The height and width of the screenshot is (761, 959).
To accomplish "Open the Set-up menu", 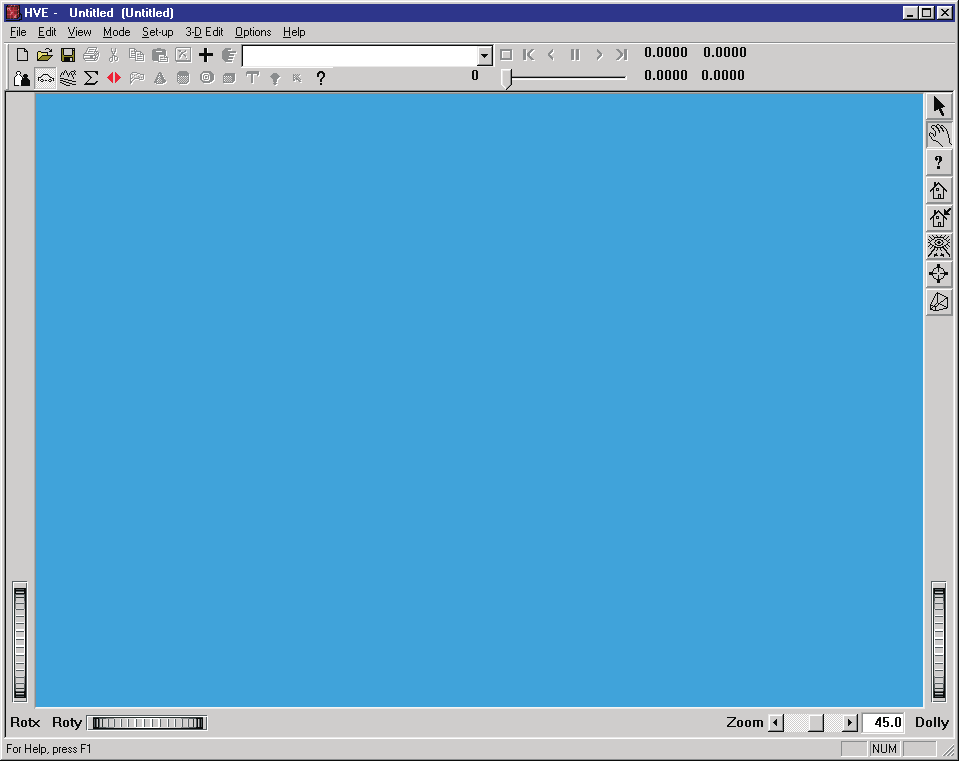I will click(x=158, y=32).
